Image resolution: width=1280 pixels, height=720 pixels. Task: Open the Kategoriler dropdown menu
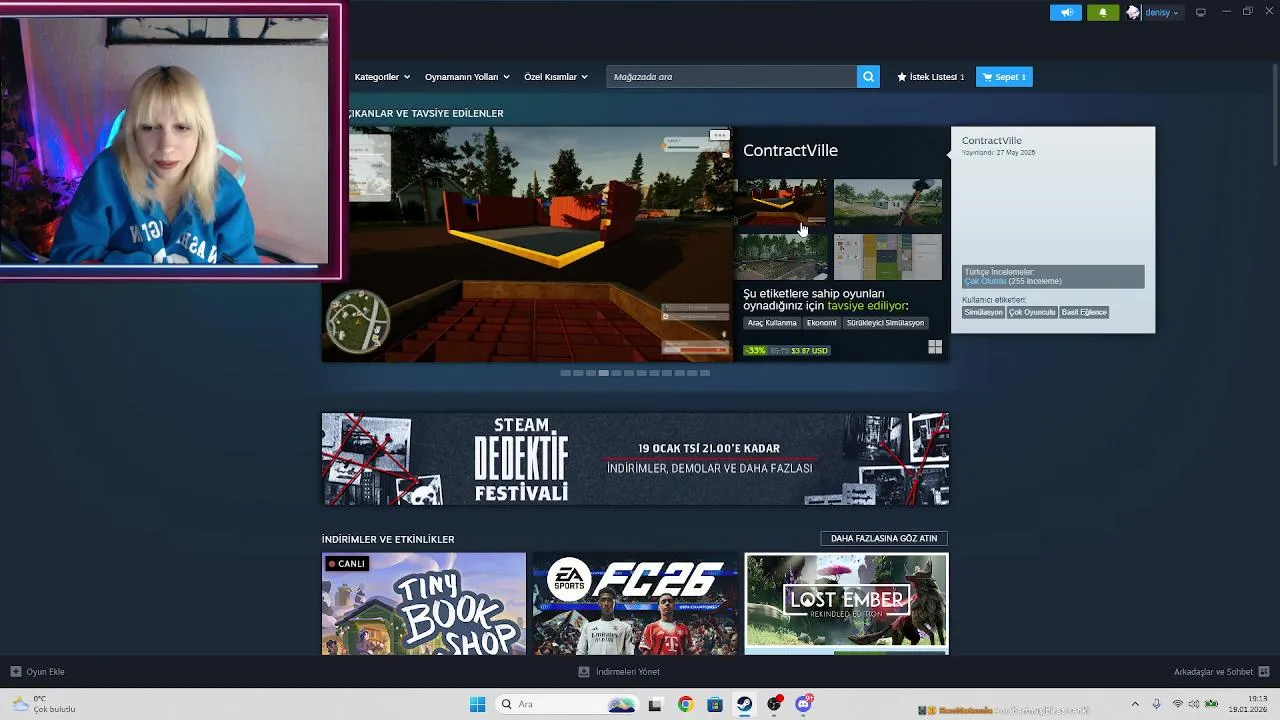coord(381,77)
